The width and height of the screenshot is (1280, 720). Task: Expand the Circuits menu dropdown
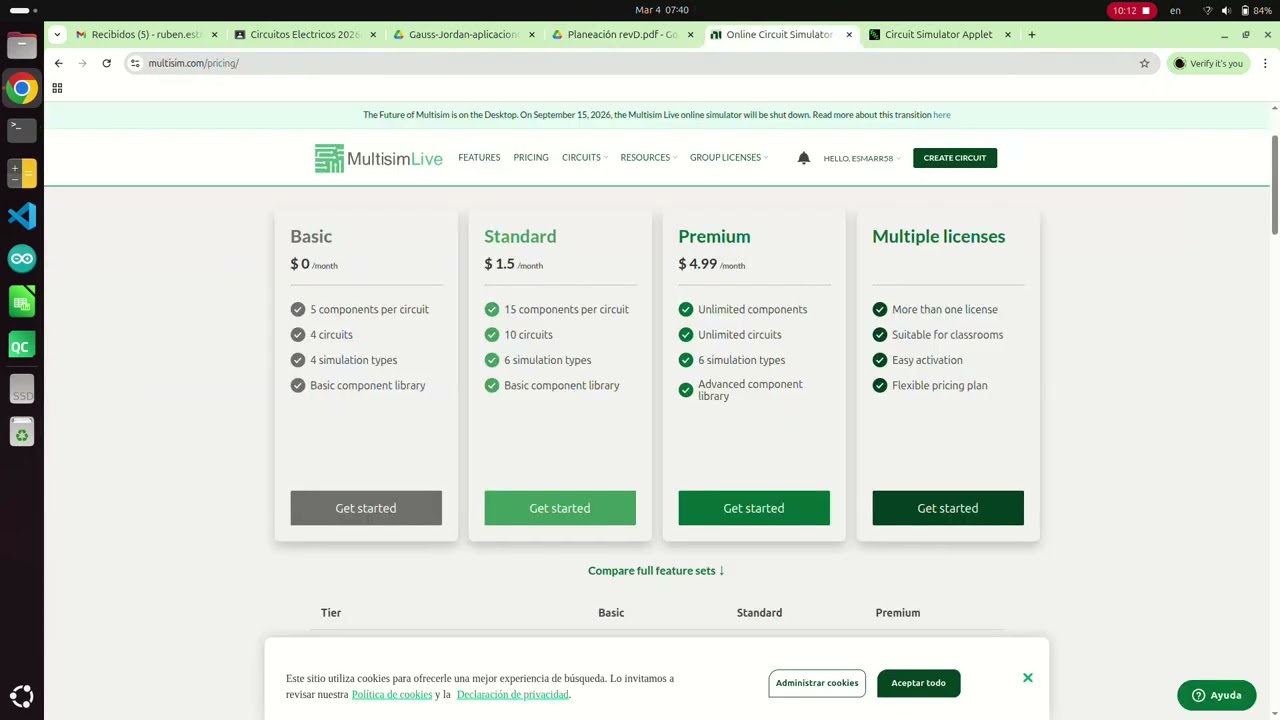(x=585, y=158)
